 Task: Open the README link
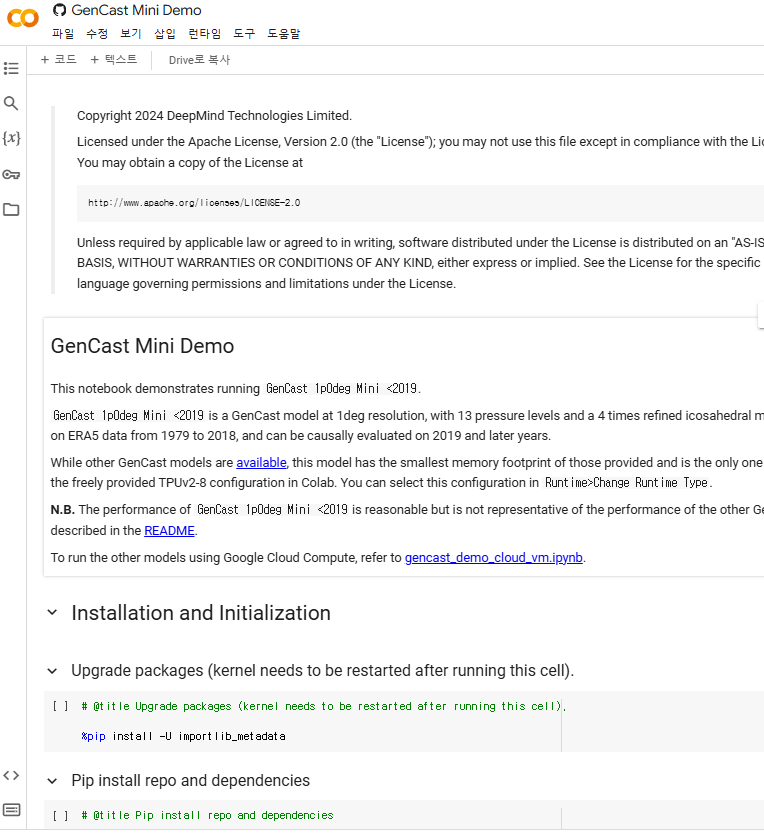pyautogui.click(x=169, y=530)
